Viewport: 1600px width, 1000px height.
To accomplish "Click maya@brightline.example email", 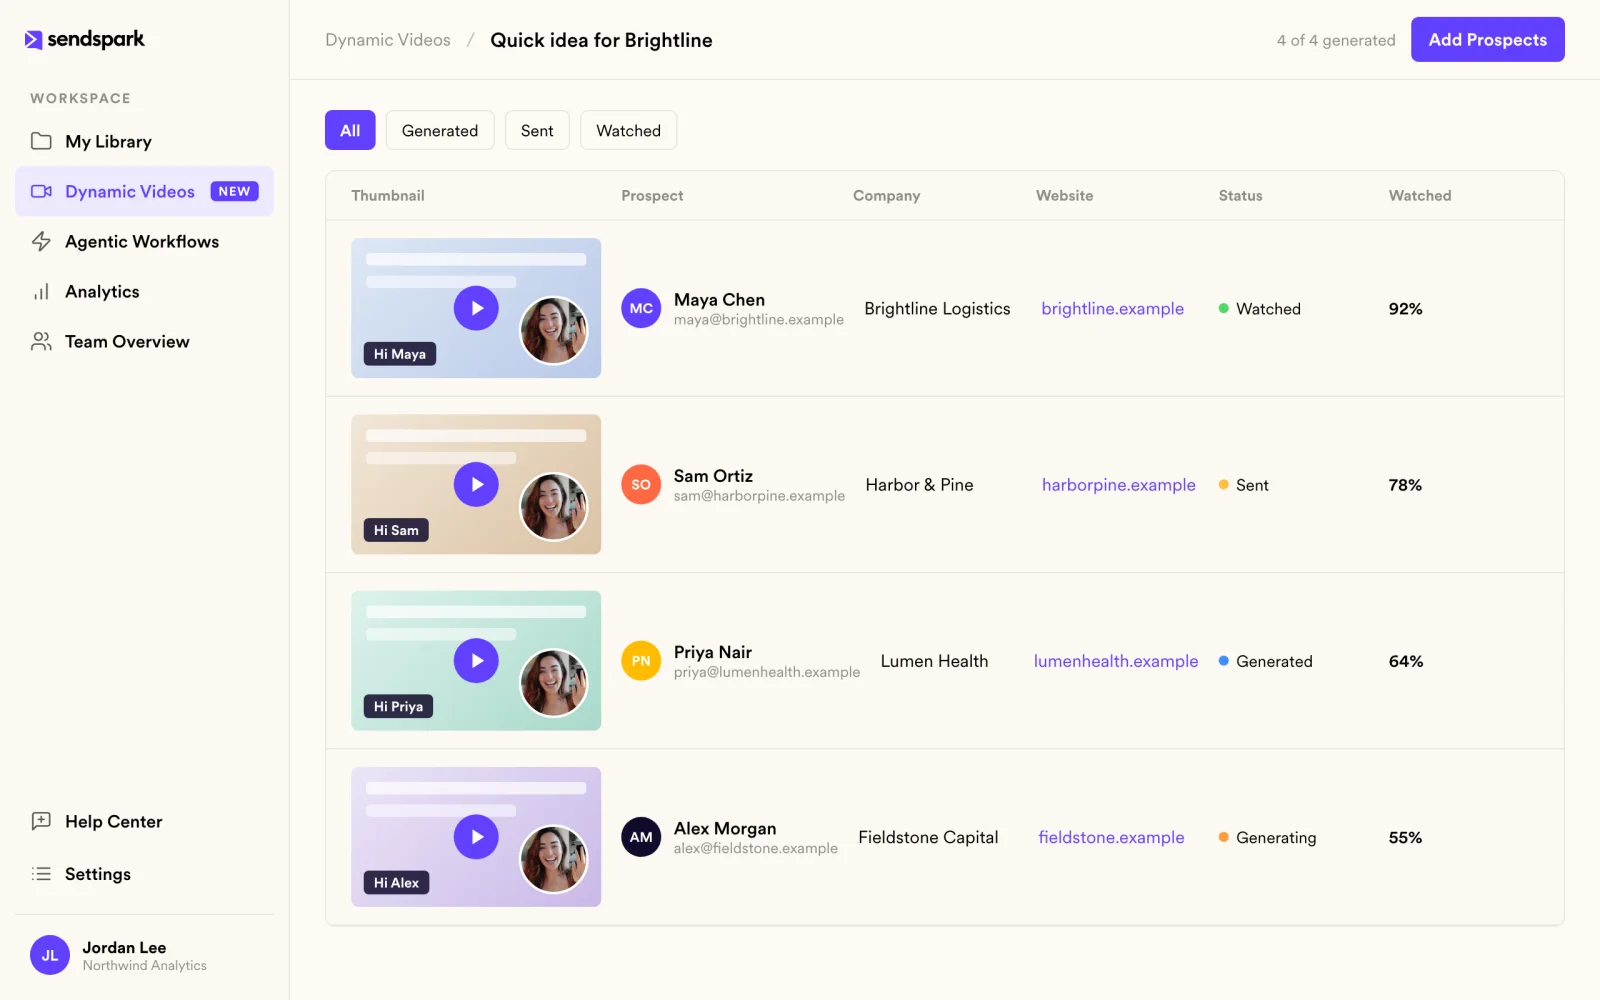I will click(x=758, y=320).
